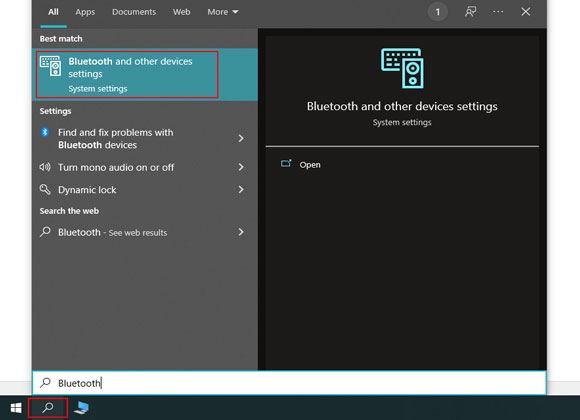Select Bluetooth - See web results
580x420 pixels.
145,232
